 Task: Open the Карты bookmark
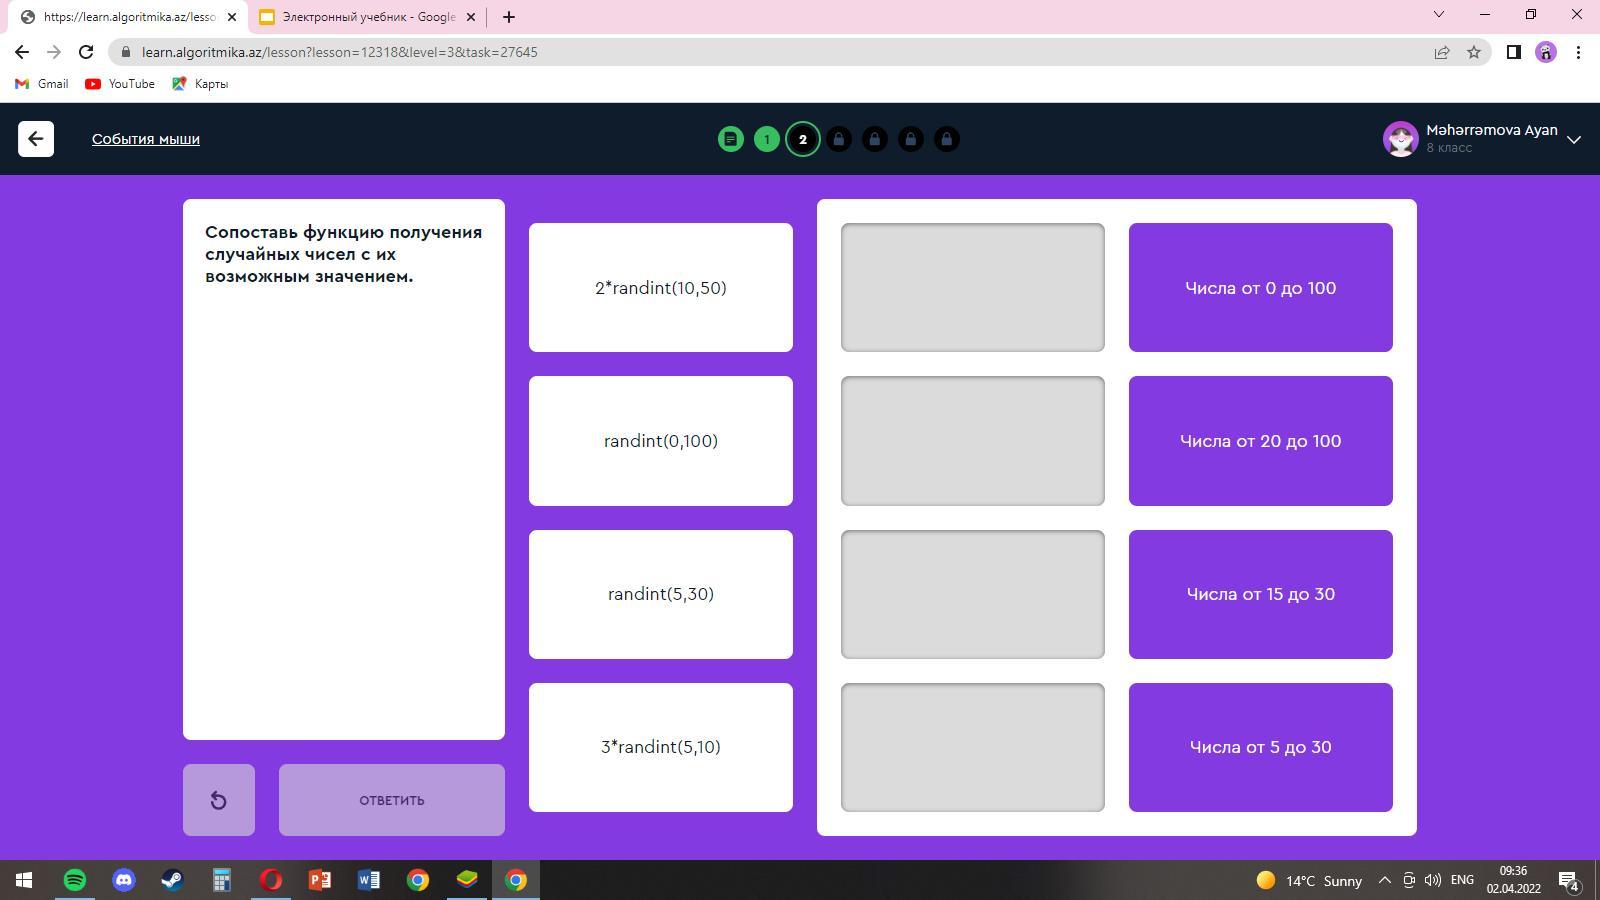click(x=200, y=84)
